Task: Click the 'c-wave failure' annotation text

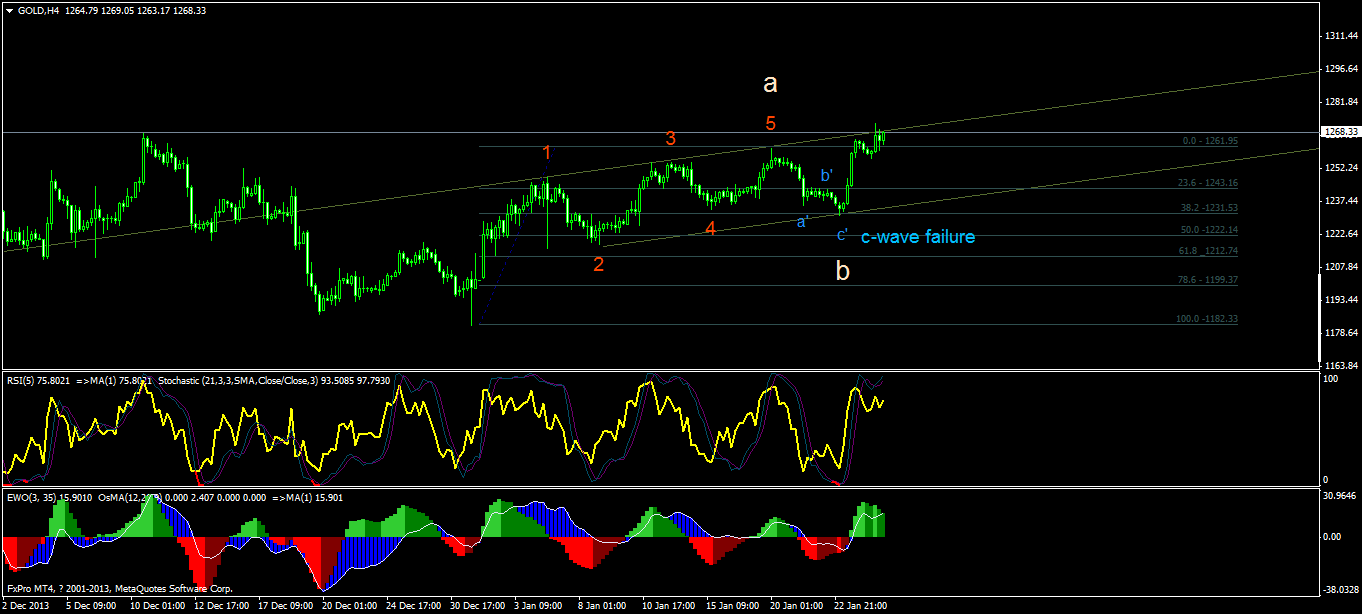Action: click(918, 237)
